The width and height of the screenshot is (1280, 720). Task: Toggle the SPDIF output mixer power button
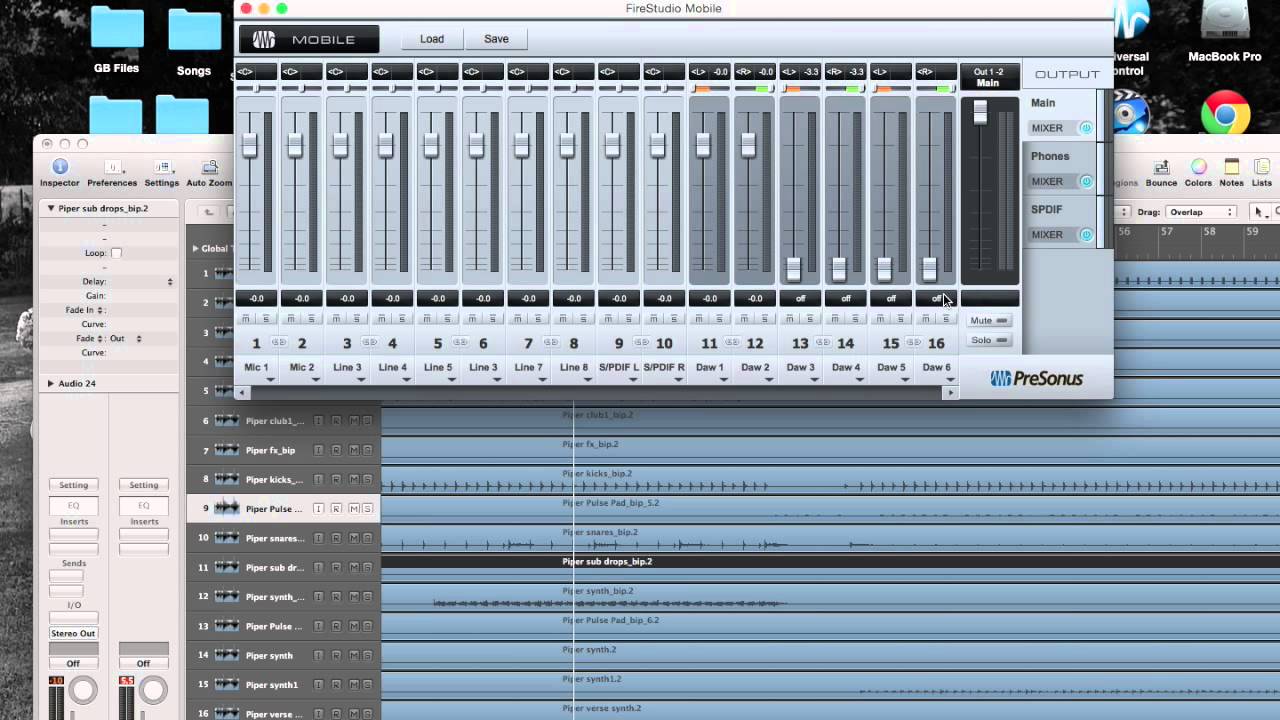click(1086, 234)
